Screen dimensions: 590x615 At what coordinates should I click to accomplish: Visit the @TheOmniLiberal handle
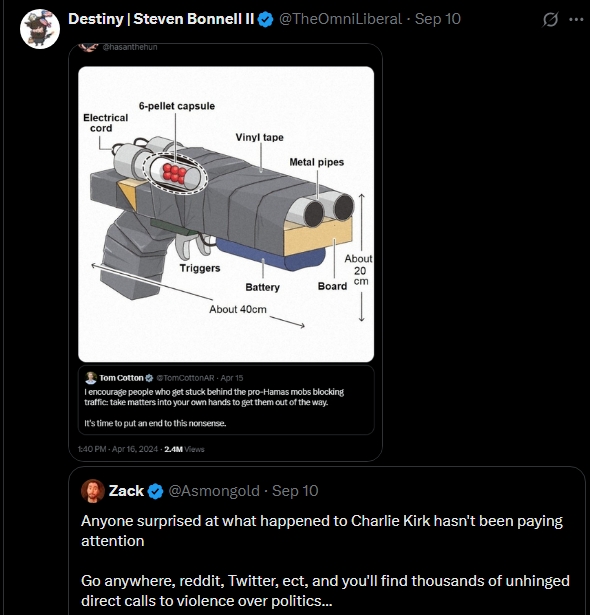(x=340, y=19)
